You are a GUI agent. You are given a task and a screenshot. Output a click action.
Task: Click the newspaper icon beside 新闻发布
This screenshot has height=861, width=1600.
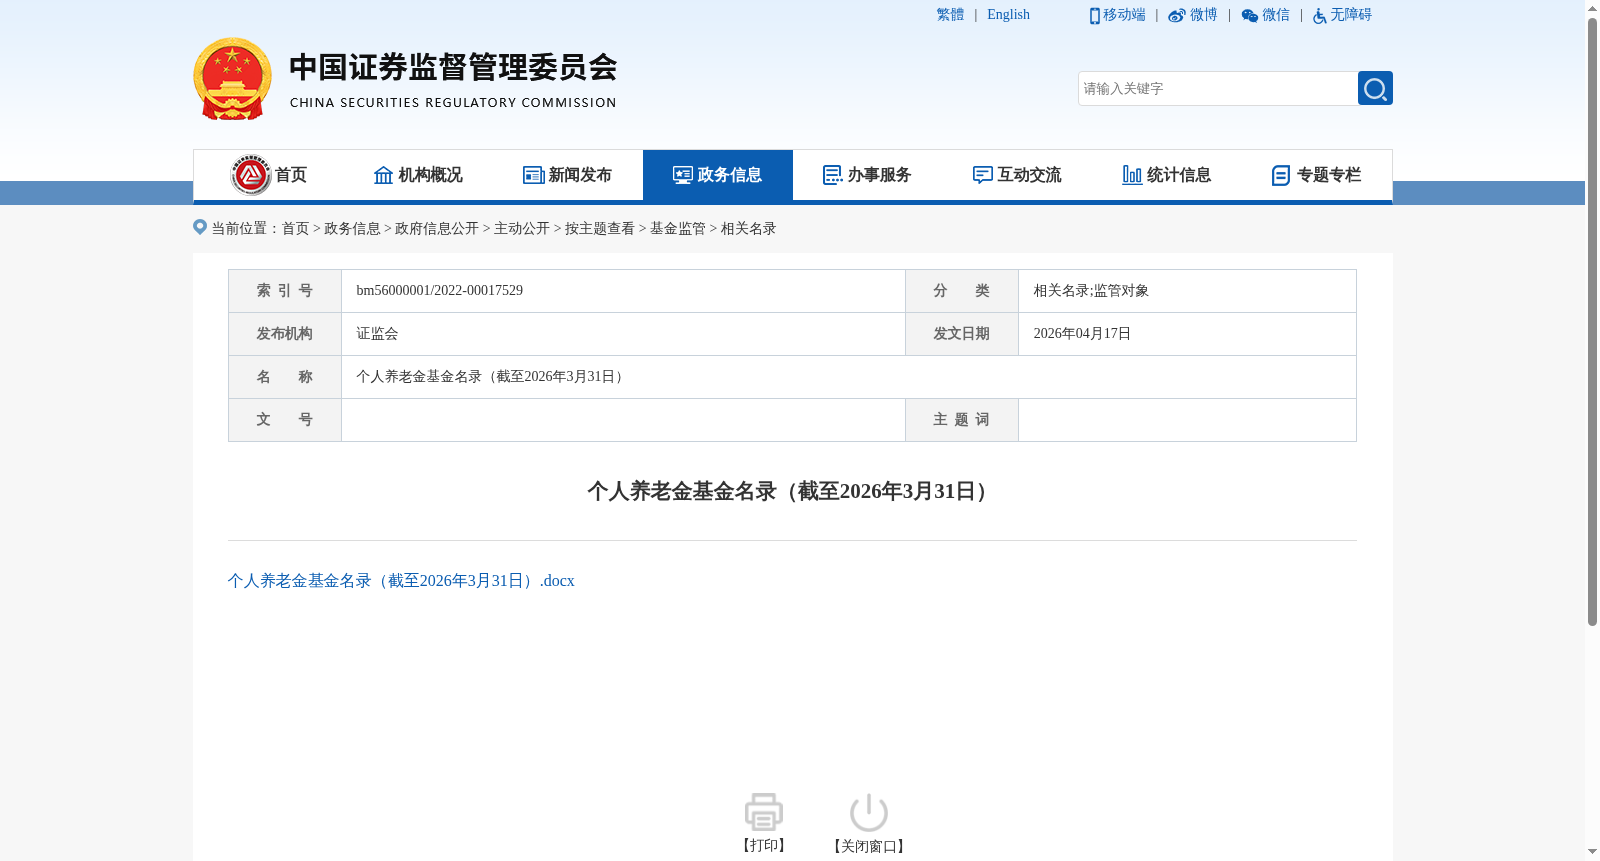click(x=533, y=175)
